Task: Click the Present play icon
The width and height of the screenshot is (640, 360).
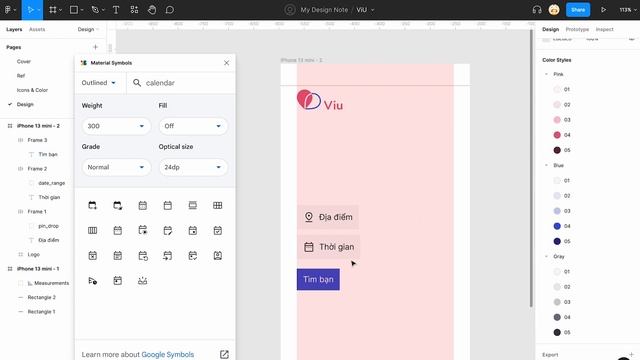Action: [x=603, y=10]
